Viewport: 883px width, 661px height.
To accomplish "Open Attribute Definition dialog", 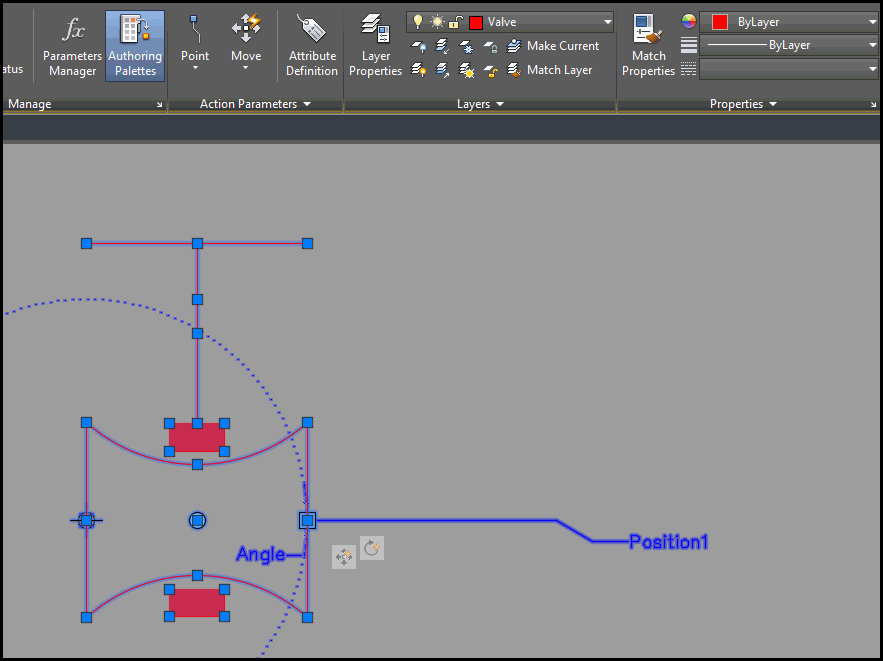I will (312, 46).
